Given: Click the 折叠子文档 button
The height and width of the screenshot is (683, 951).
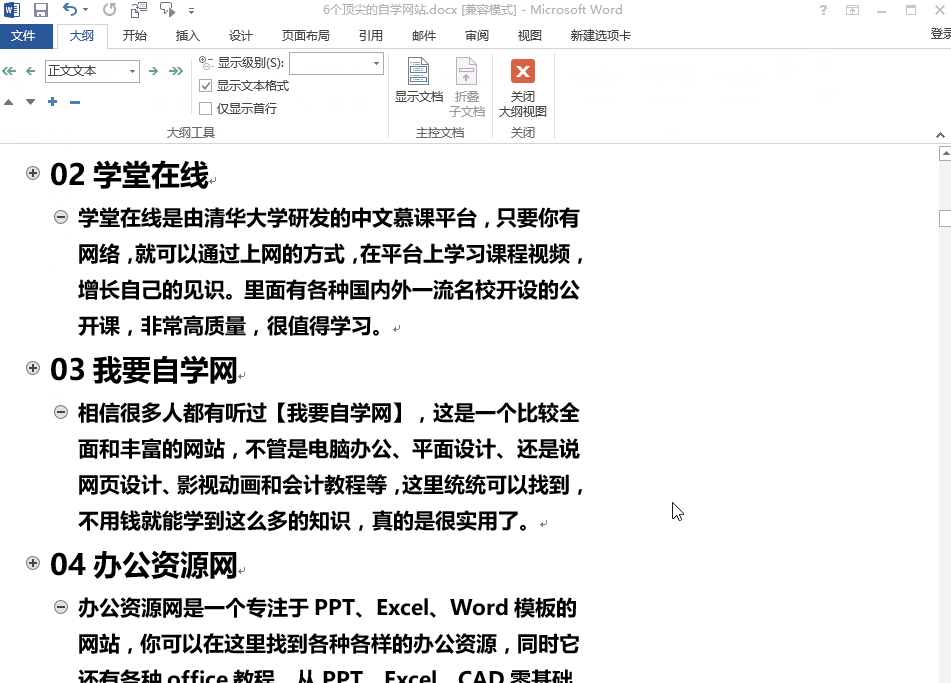Looking at the screenshot, I should tap(466, 87).
